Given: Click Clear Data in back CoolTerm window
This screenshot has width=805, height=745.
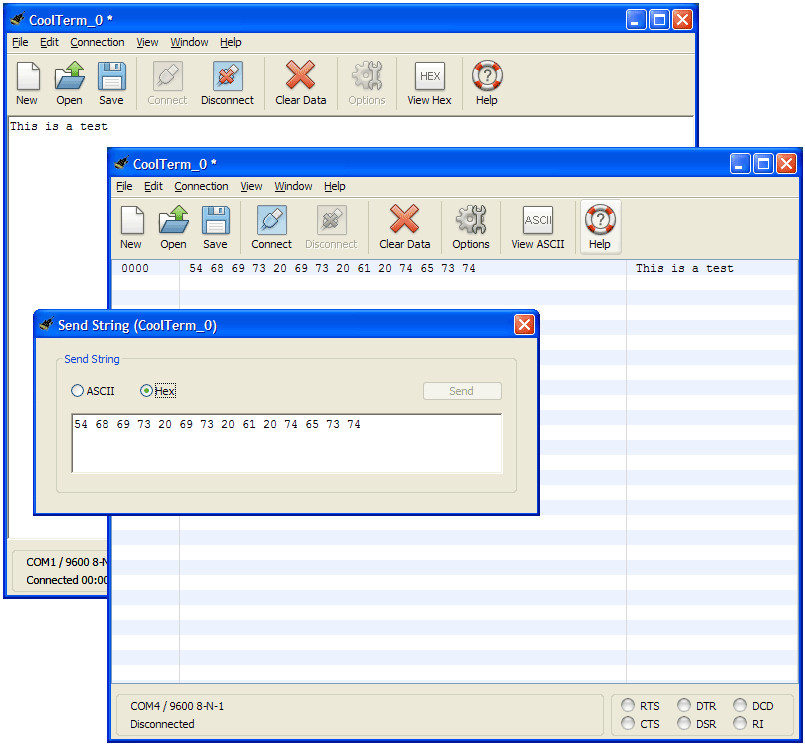Looking at the screenshot, I should [x=300, y=83].
